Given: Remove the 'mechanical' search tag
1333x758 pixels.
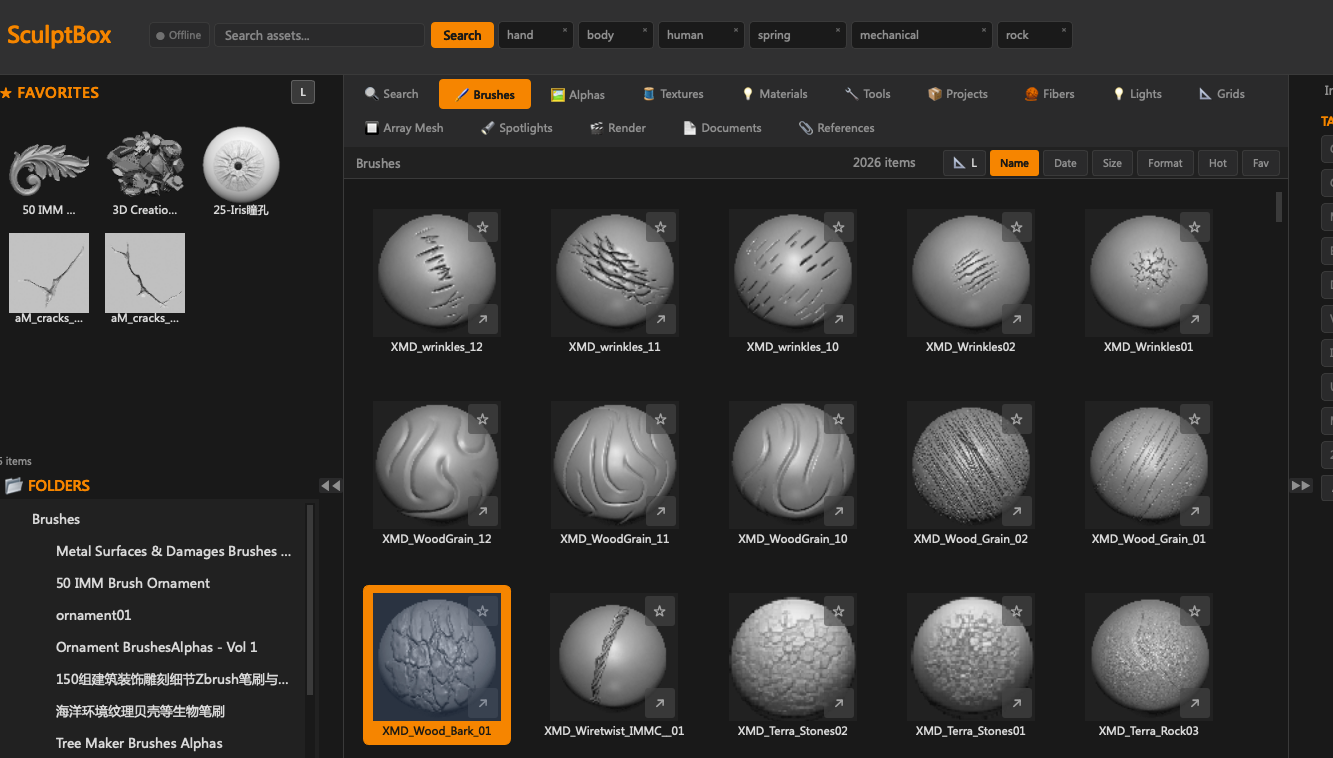Looking at the screenshot, I should tap(983, 30).
